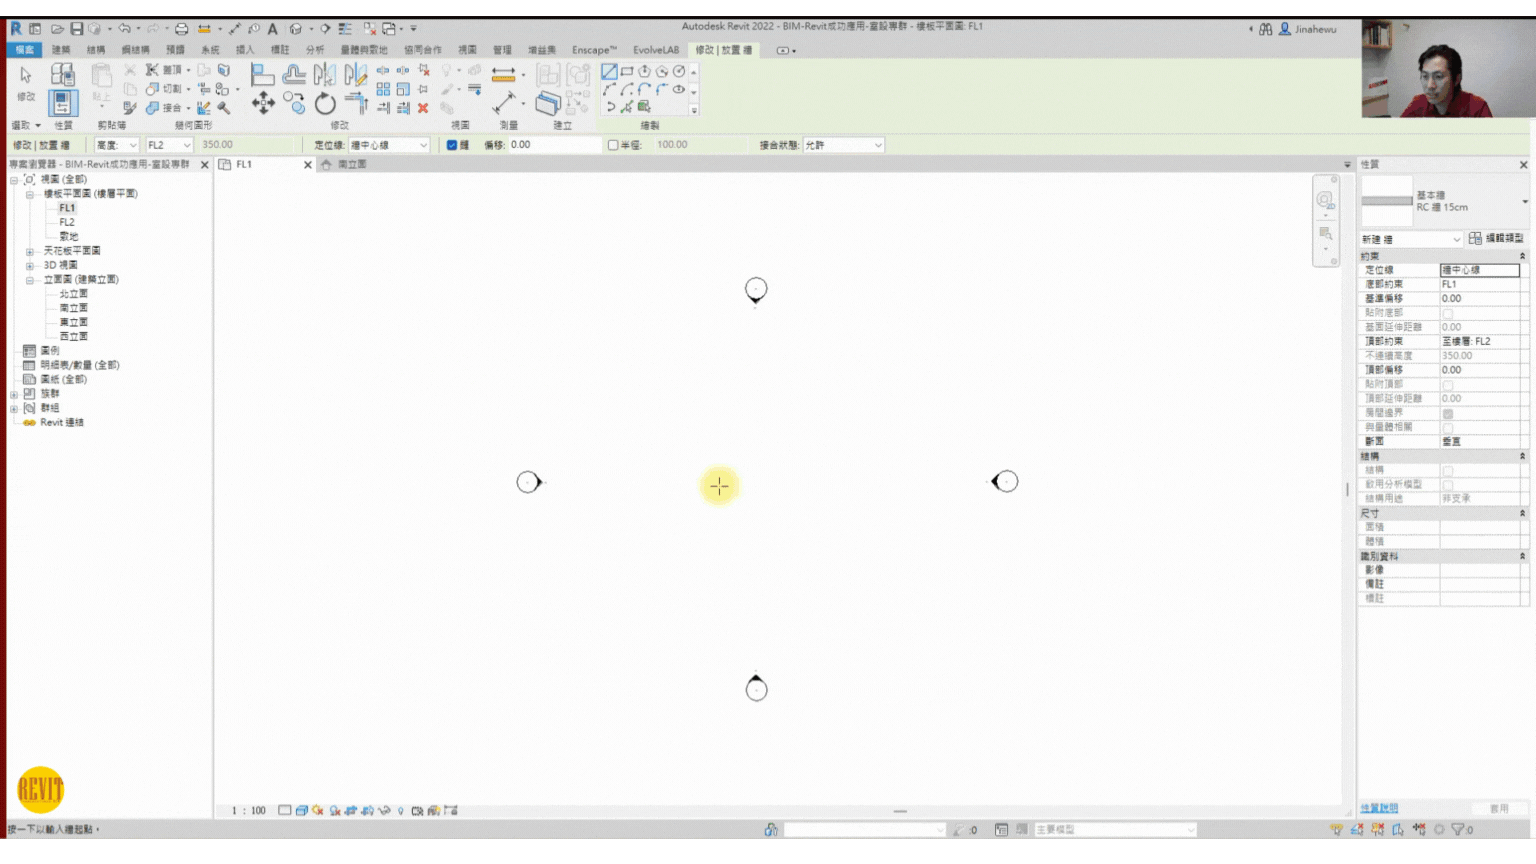
Task: Open the 建築 ribbon tab
Action: pos(61,50)
